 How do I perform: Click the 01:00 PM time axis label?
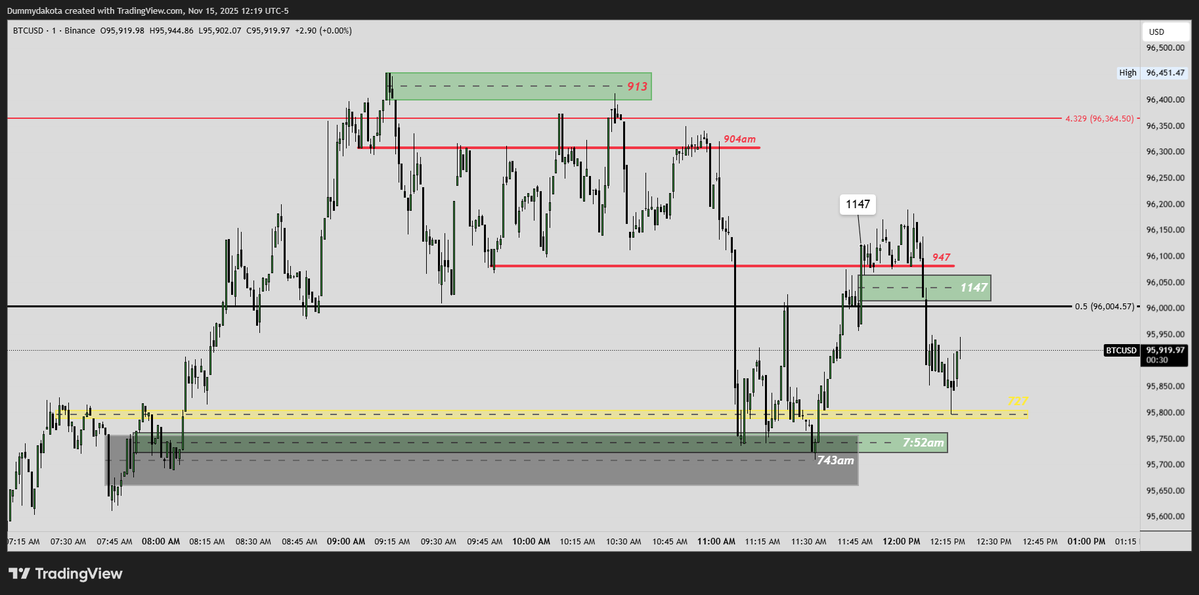click(x=1087, y=541)
